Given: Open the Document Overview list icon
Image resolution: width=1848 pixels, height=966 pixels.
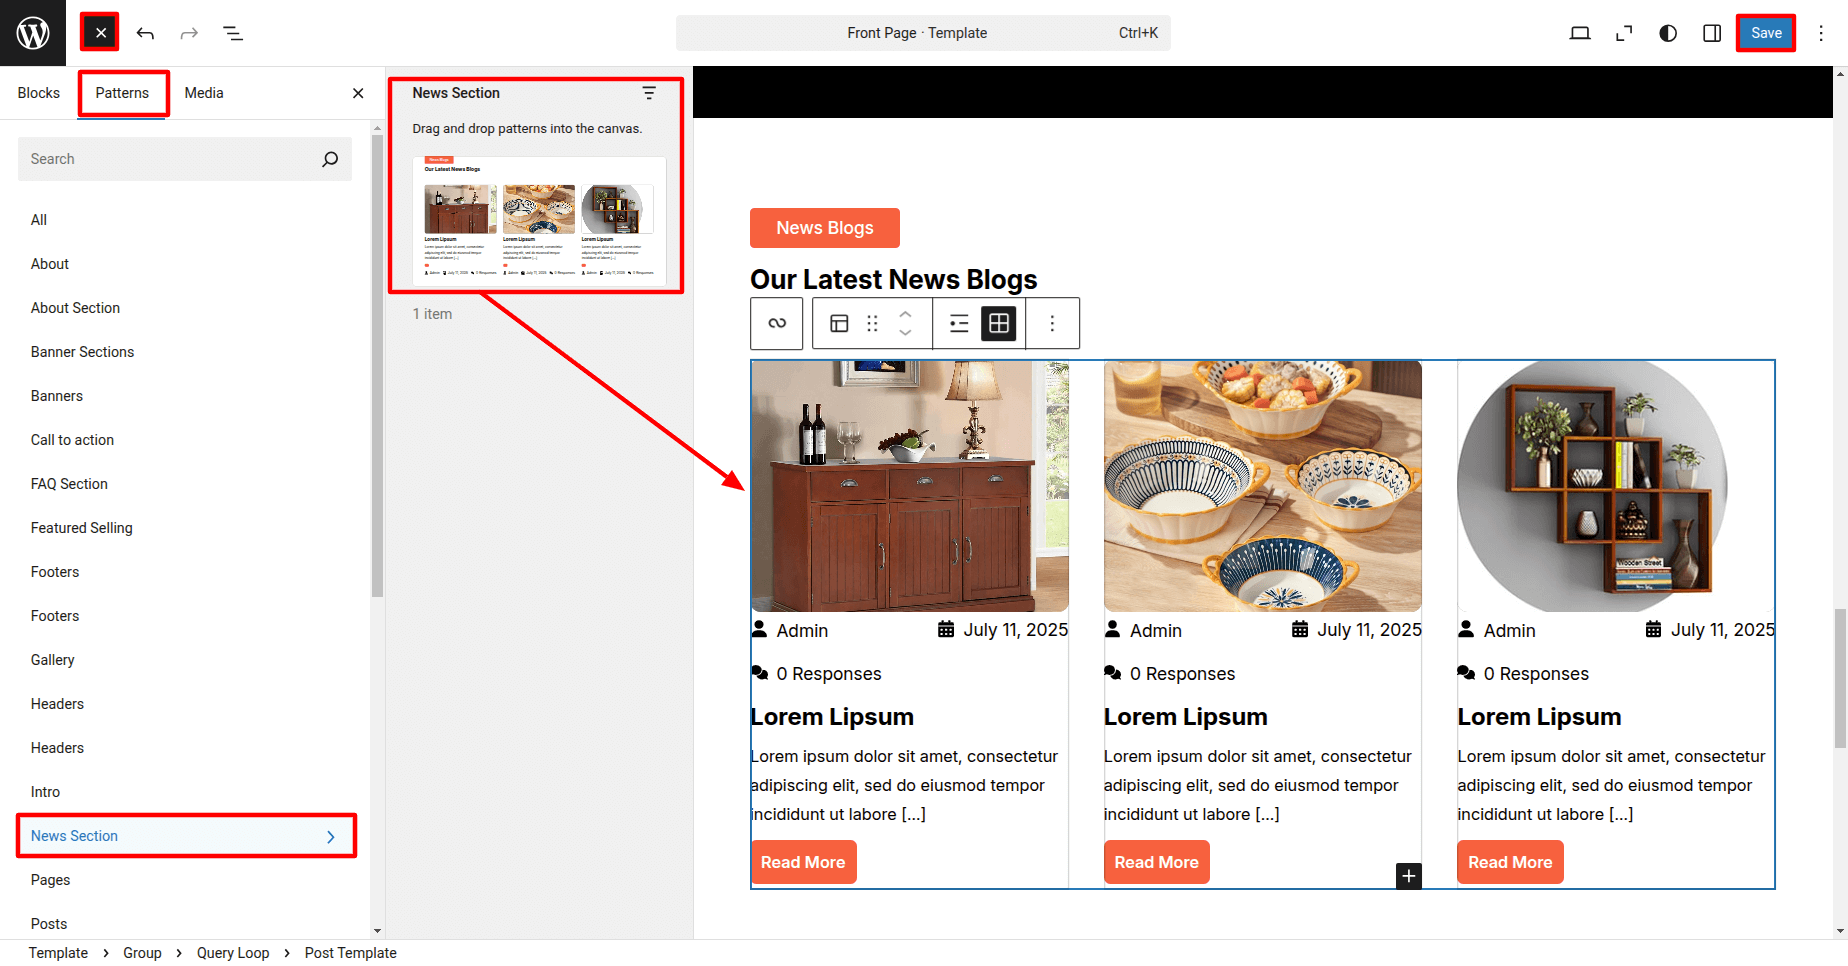Looking at the screenshot, I should [233, 34].
